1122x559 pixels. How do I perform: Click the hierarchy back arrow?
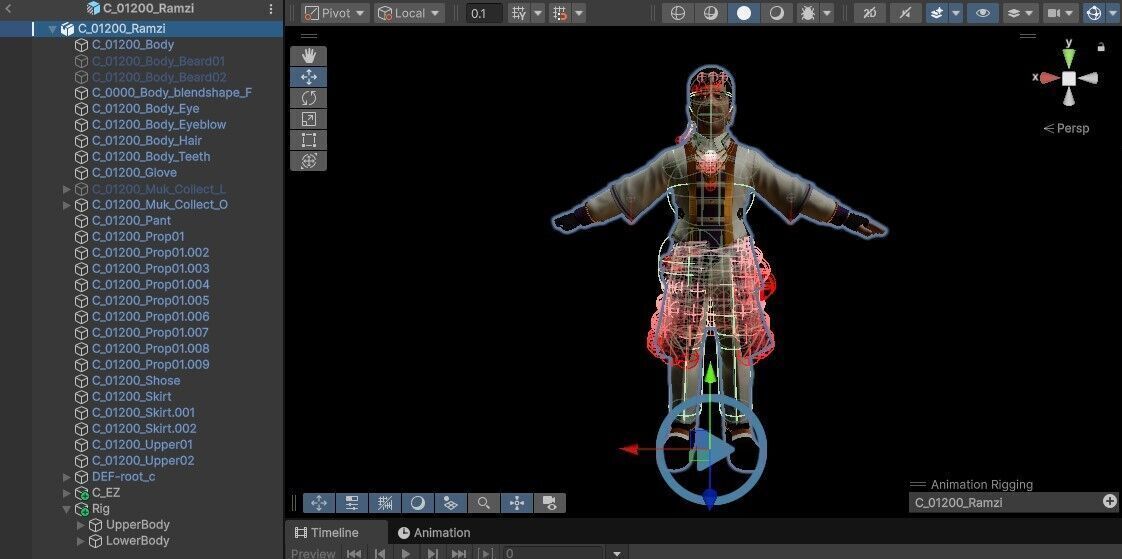coord(8,9)
